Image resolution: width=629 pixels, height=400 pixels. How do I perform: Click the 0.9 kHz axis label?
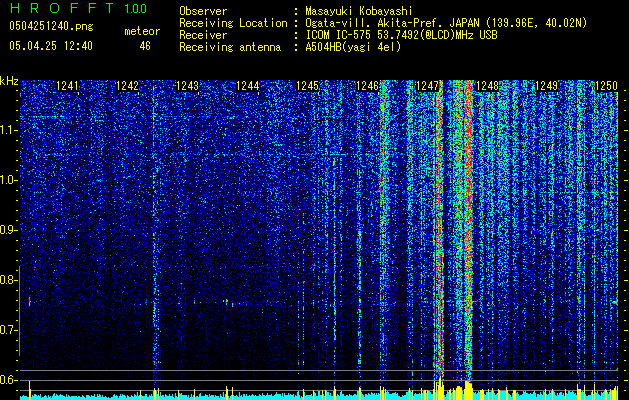(x=7, y=230)
